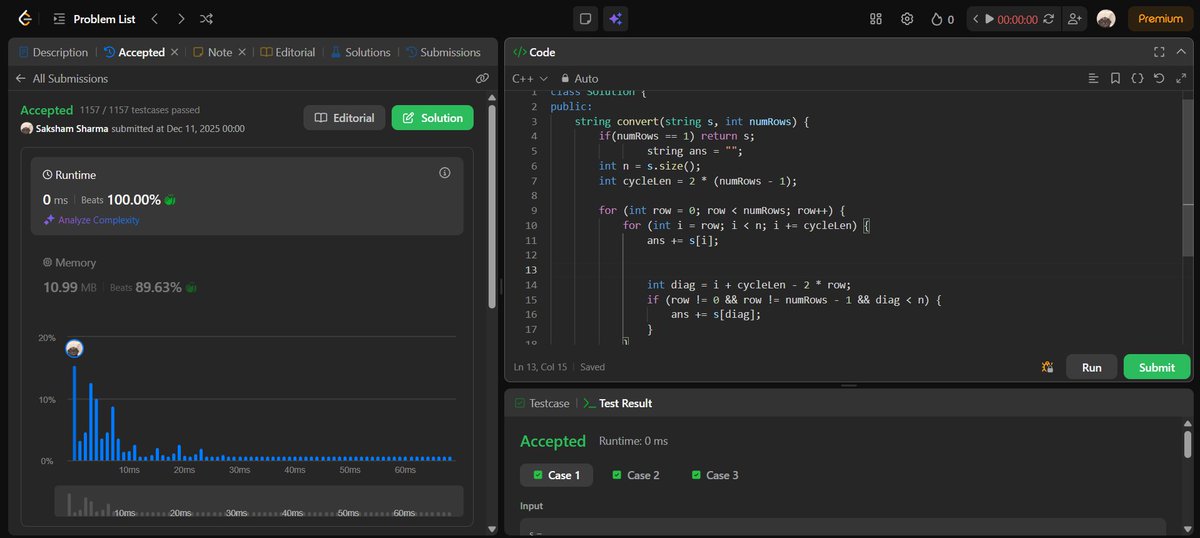The width and height of the screenshot is (1200, 538).
Task: Bookmark the code snippet icon
Action: pyautogui.click(x=1115, y=78)
